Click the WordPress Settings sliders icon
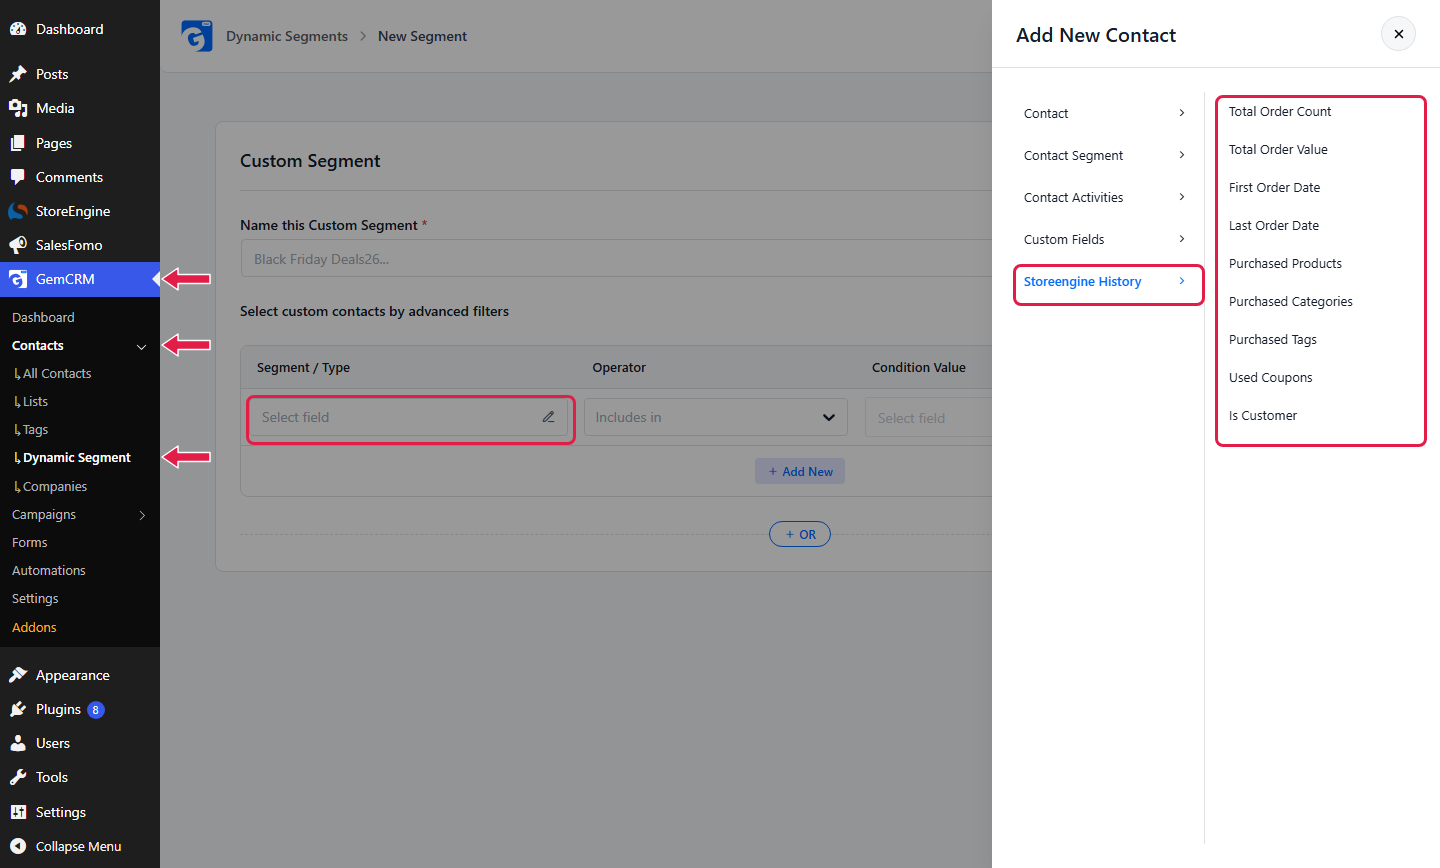Viewport: 1440px width, 868px height. 17,812
